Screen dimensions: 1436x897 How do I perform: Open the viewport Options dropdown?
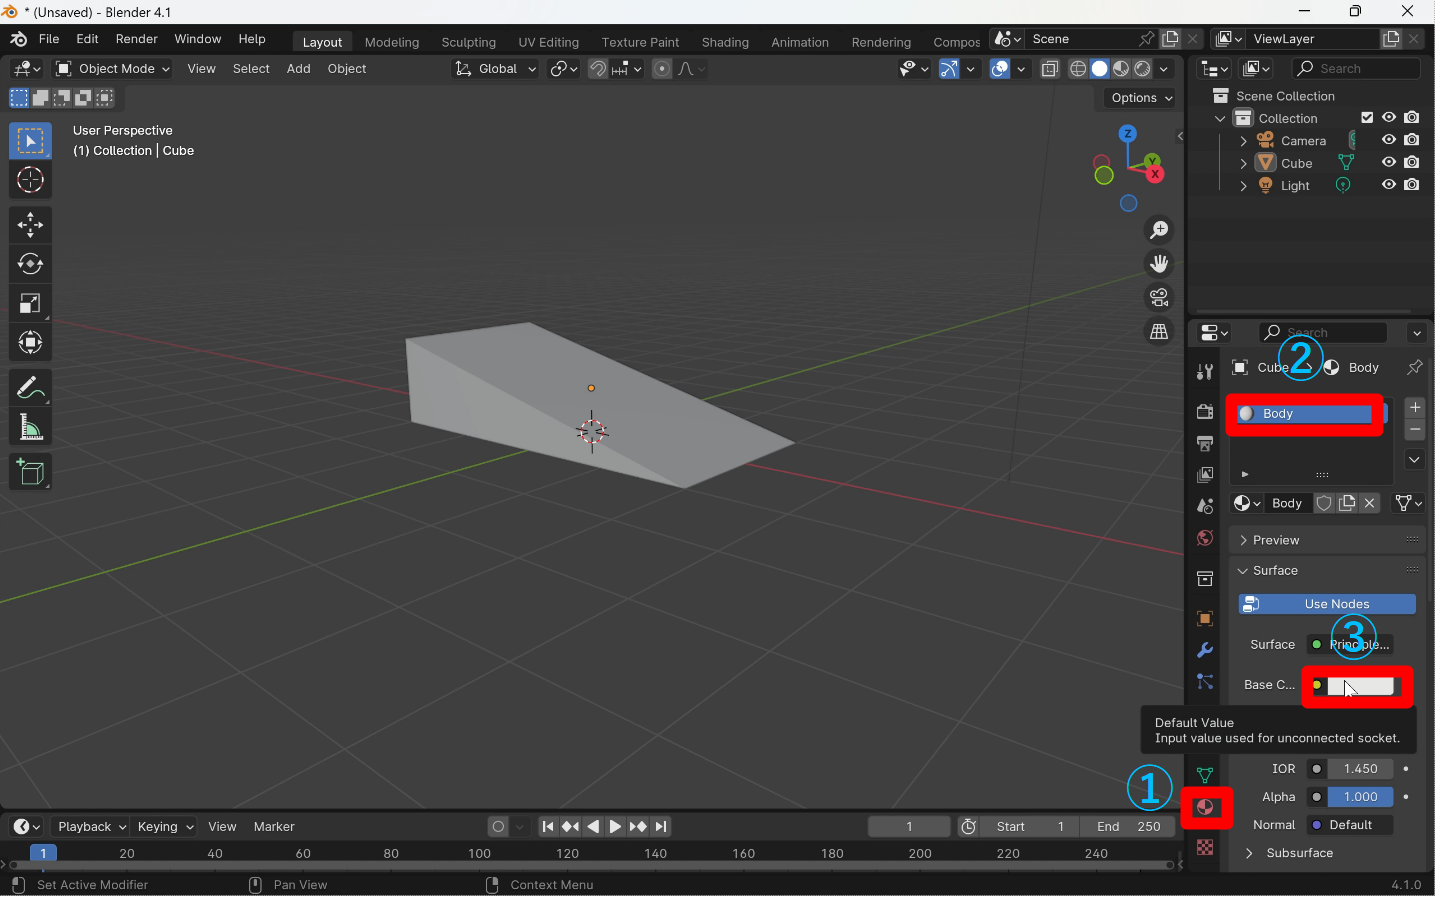point(1141,98)
